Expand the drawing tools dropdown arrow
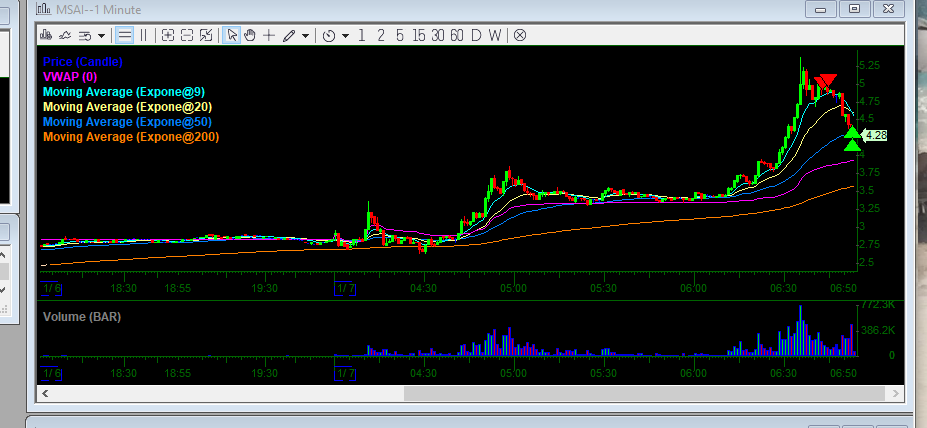This screenshot has height=428, width=927. pos(305,36)
